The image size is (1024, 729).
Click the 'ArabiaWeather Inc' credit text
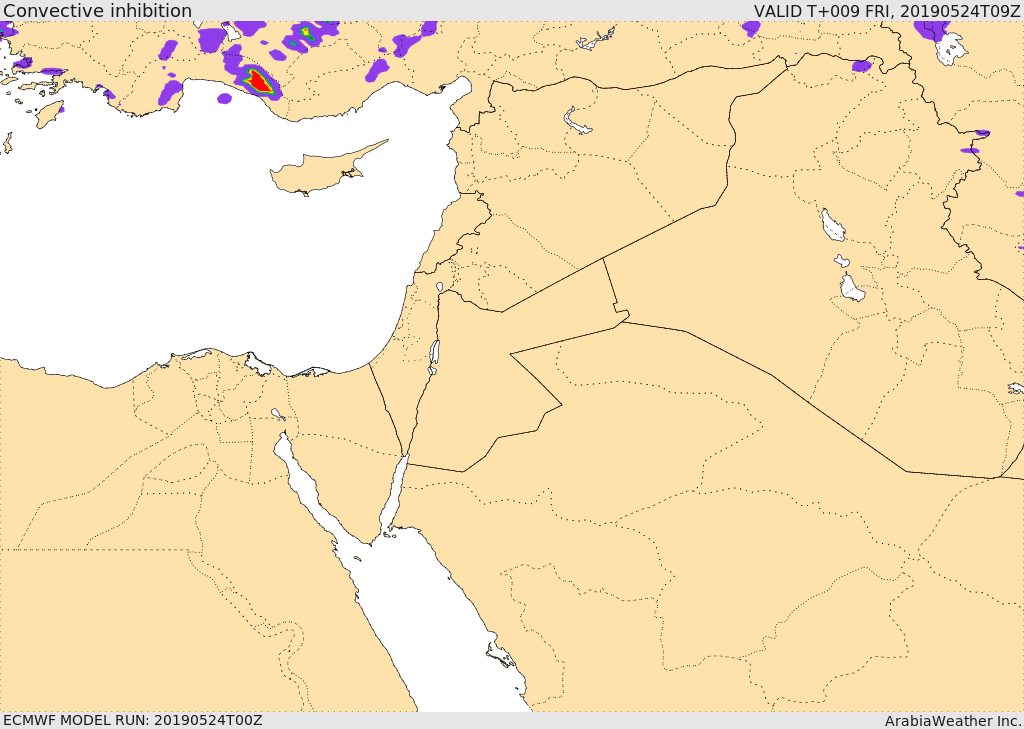[952, 720]
